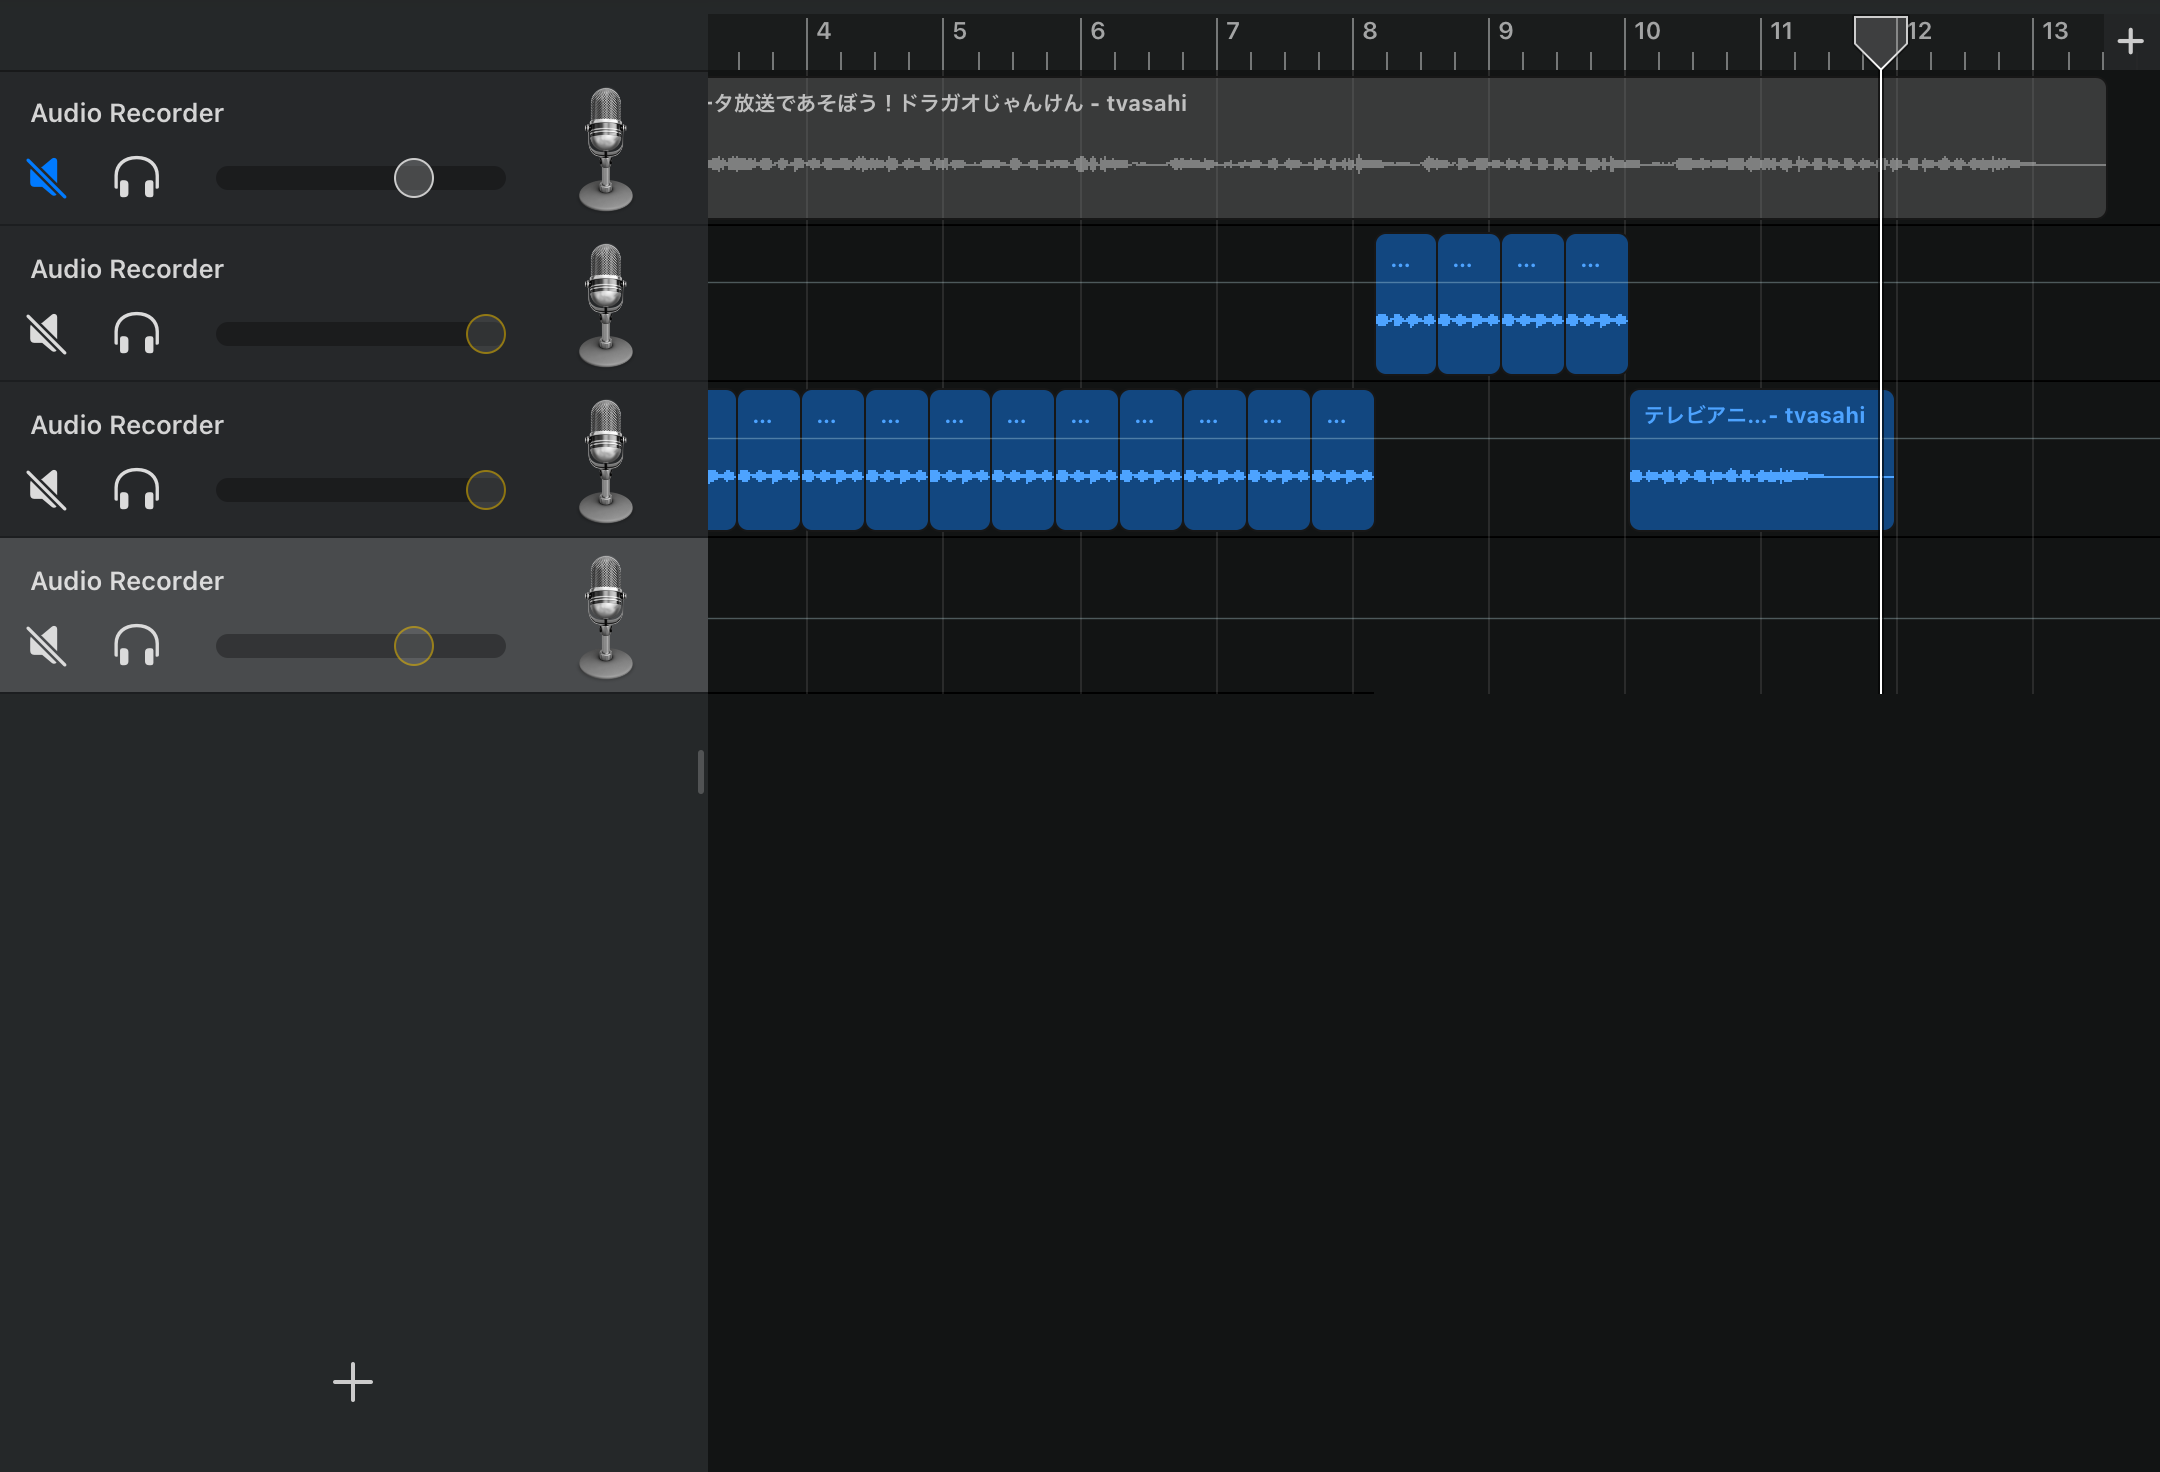
Task: Solo the first track with headphones icon
Action: pyautogui.click(x=137, y=178)
